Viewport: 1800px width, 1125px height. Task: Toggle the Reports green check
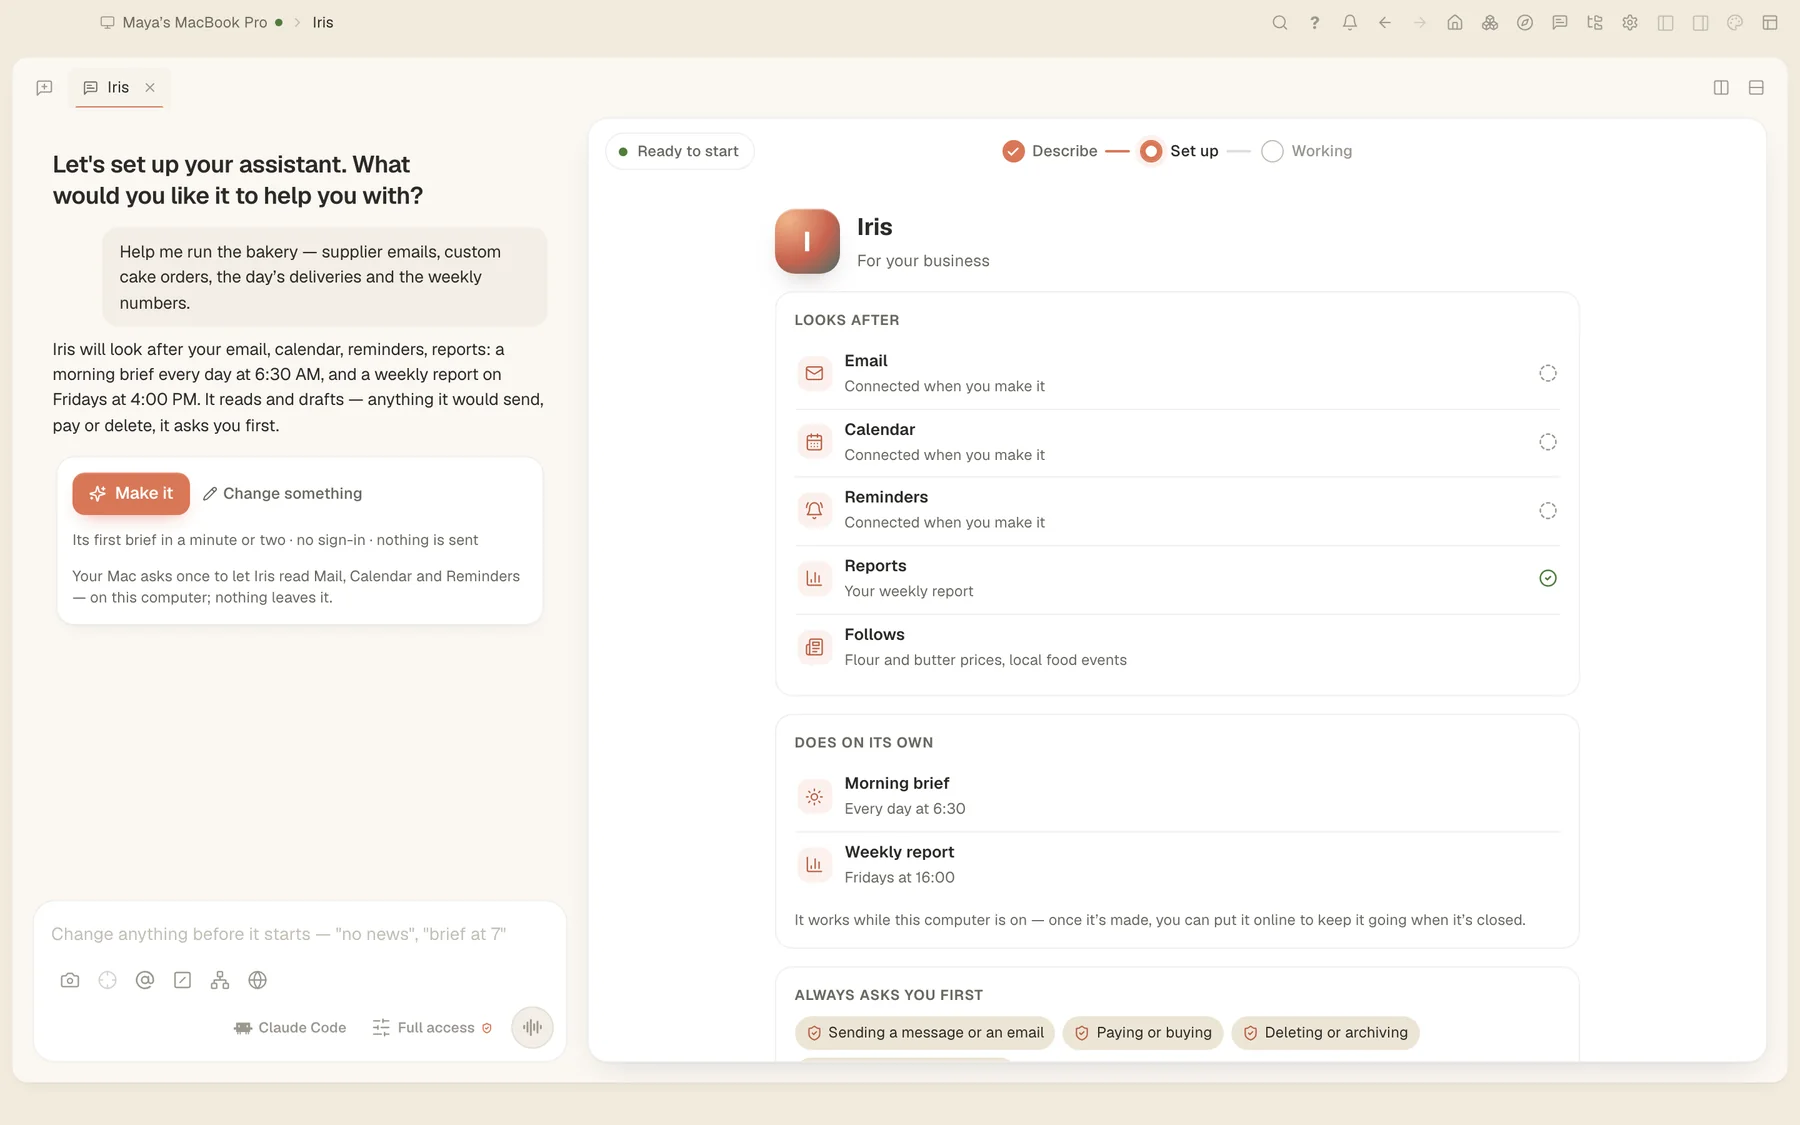1547,578
